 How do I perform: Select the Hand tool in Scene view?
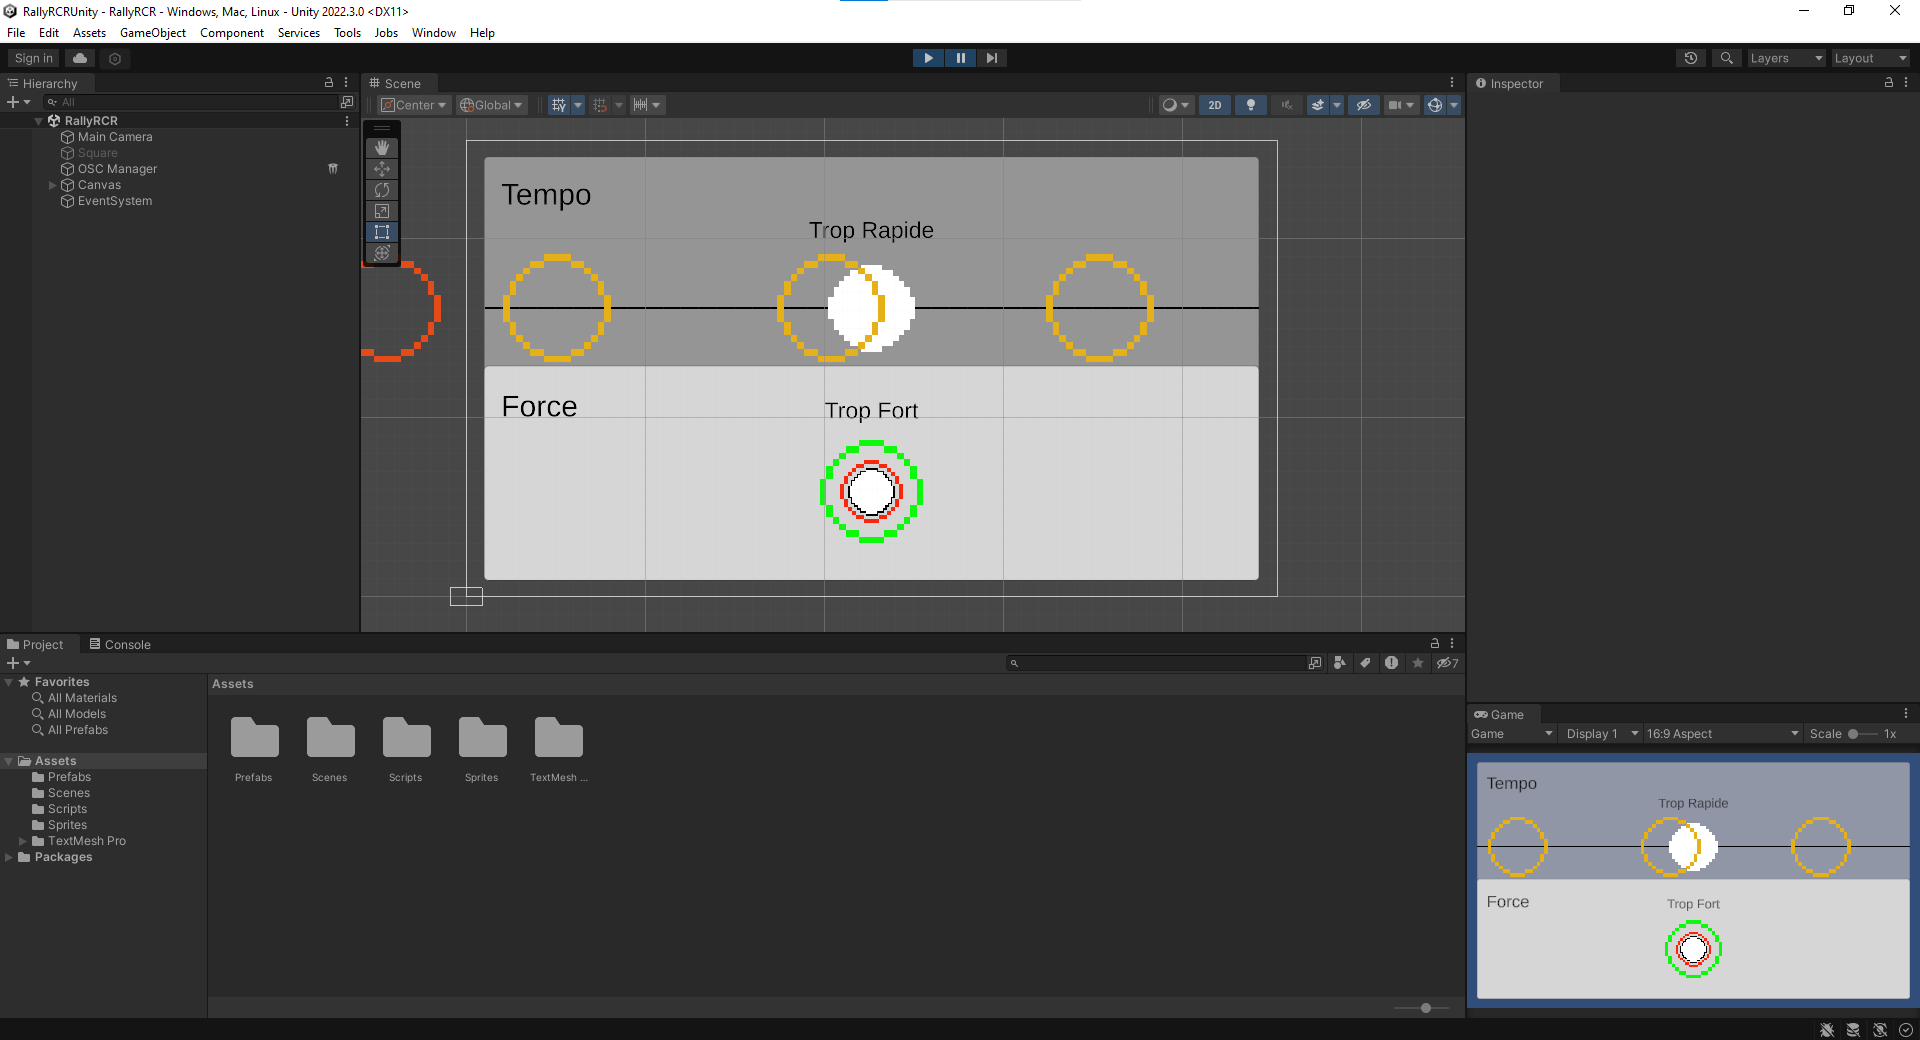pyautogui.click(x=382, y=148)
